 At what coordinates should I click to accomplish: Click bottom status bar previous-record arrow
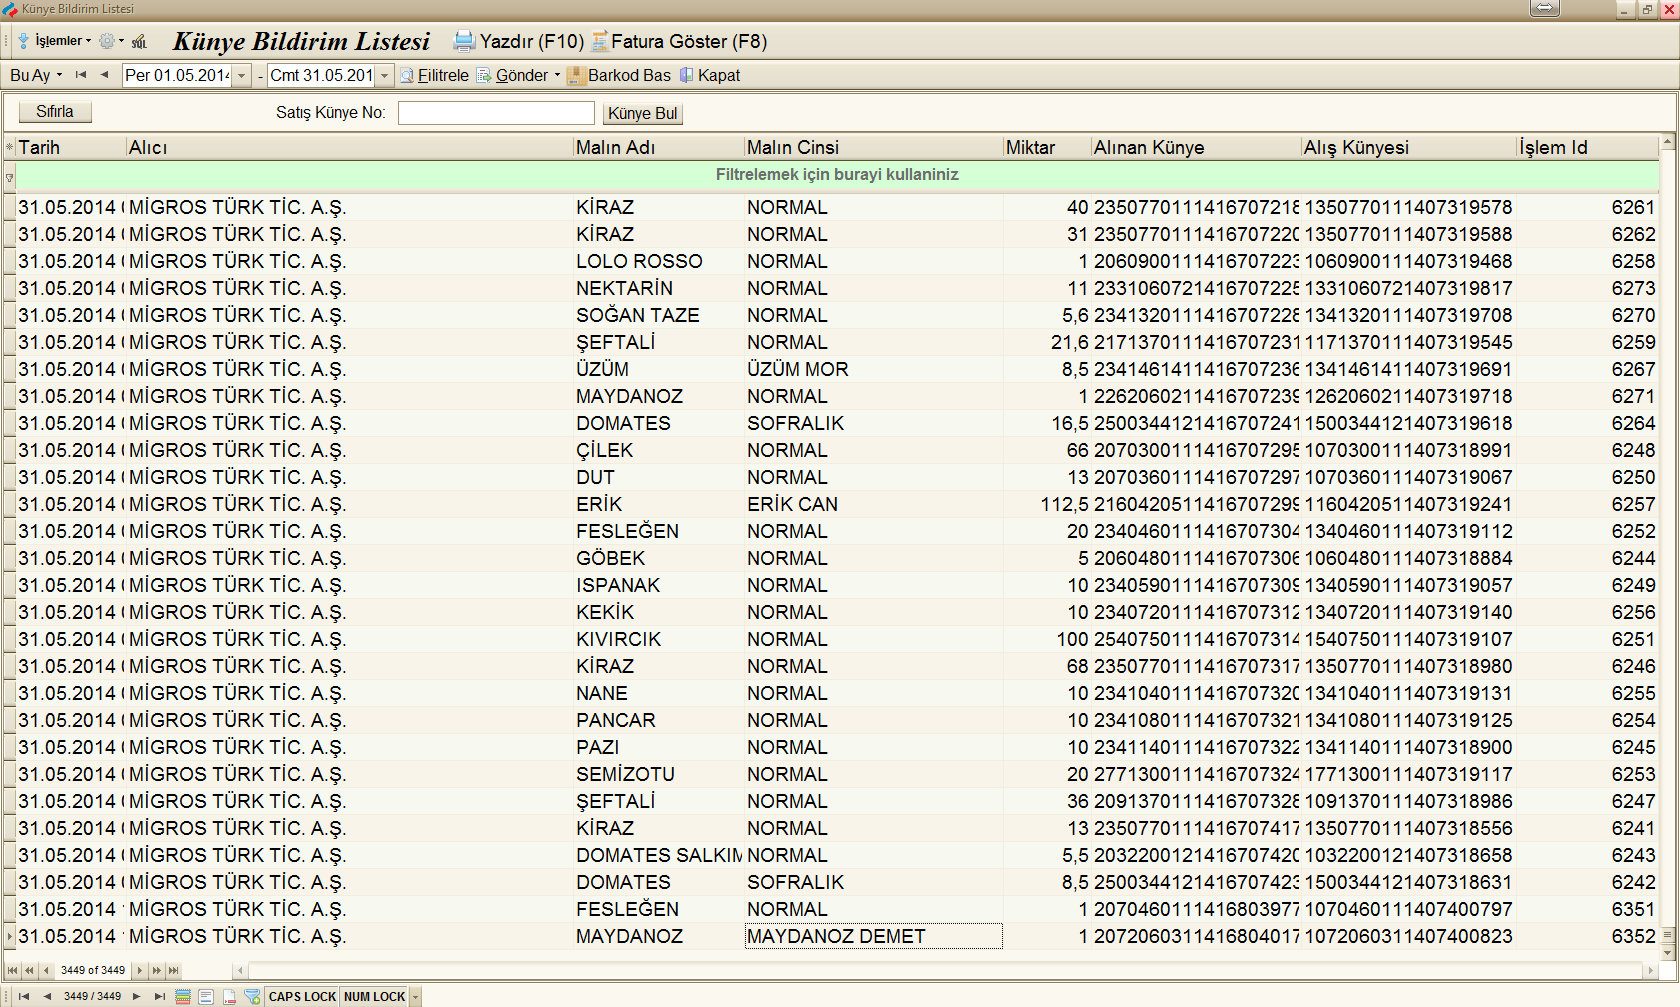(x=45, y=996)
